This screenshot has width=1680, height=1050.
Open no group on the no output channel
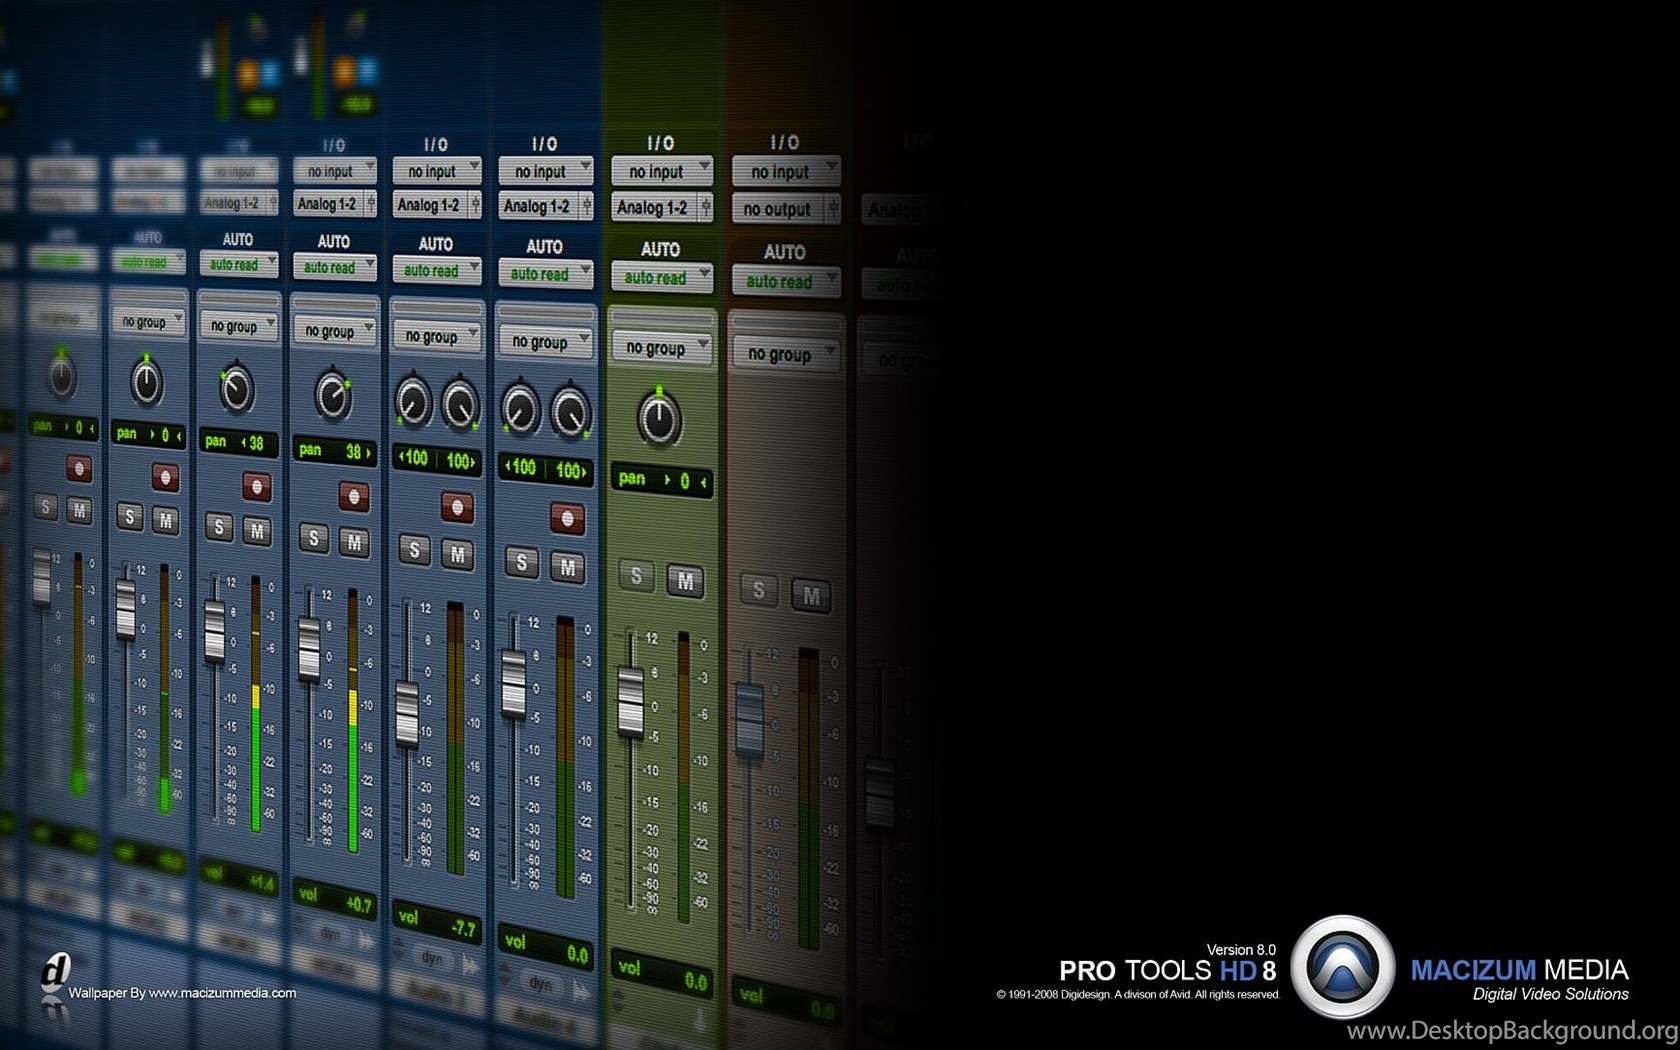tap(786, 353)
